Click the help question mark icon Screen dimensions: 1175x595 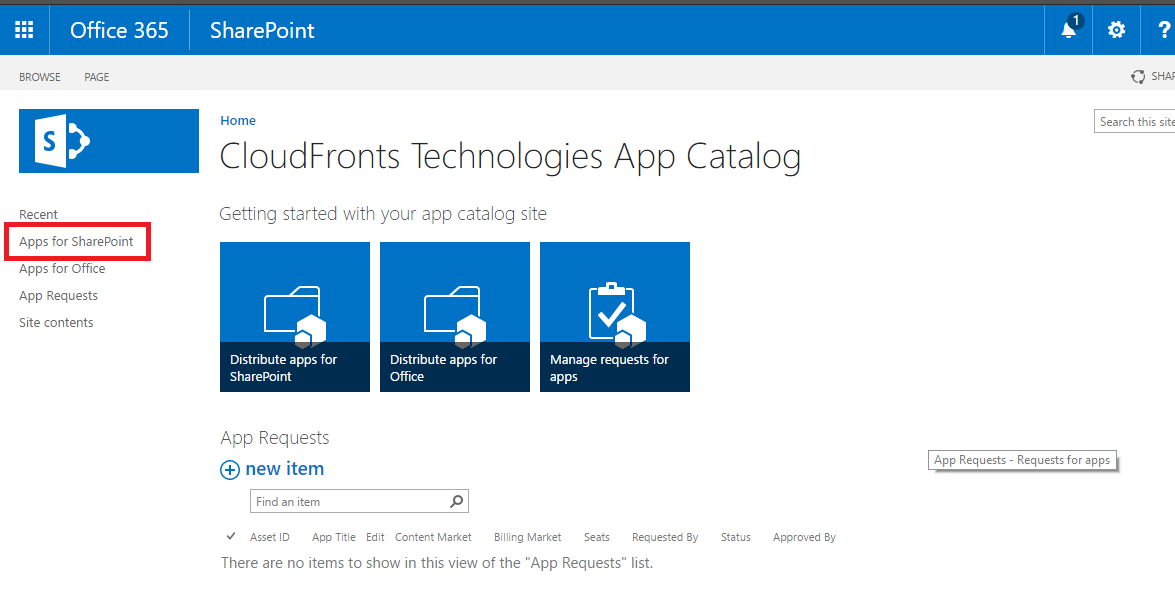(x=1164, y=30)
